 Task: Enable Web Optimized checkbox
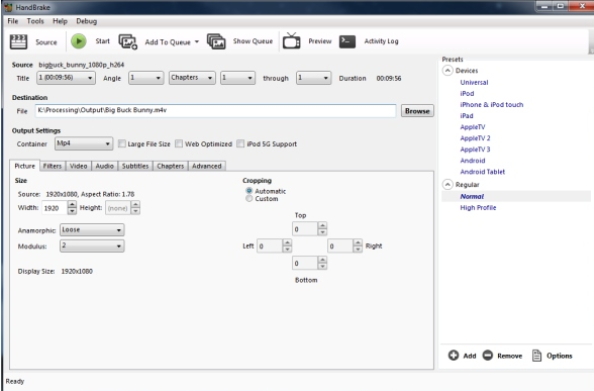coord(179,144)
